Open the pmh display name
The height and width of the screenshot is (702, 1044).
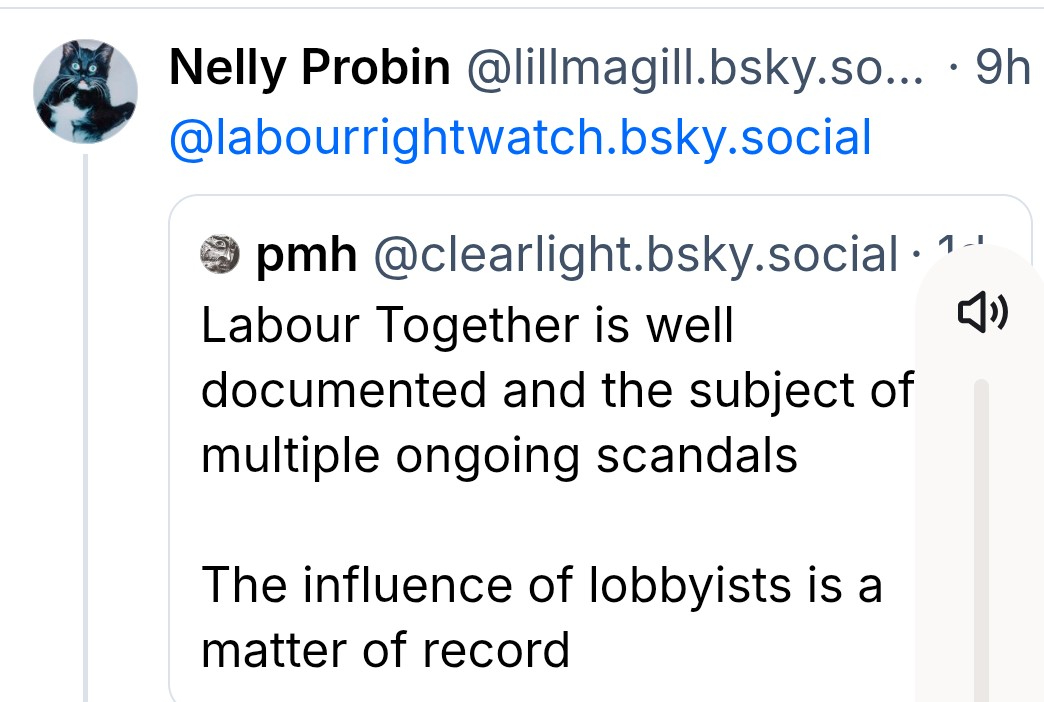point(307,256)
